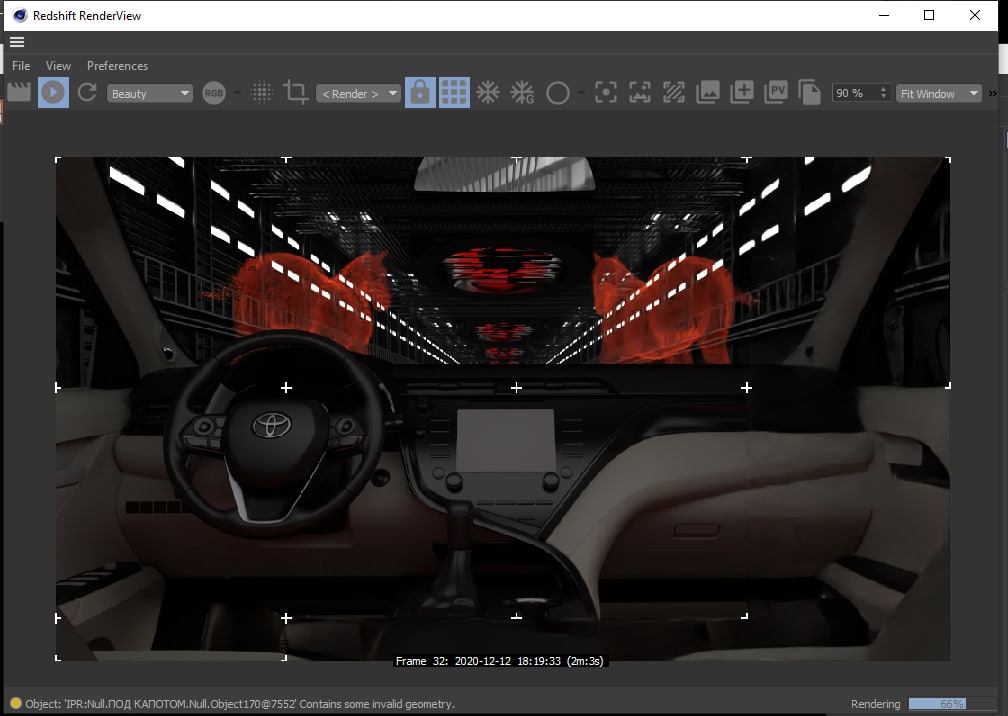The image size is (1008, 716).
Task: Click the Rendering status label
Action: [875, 704]
